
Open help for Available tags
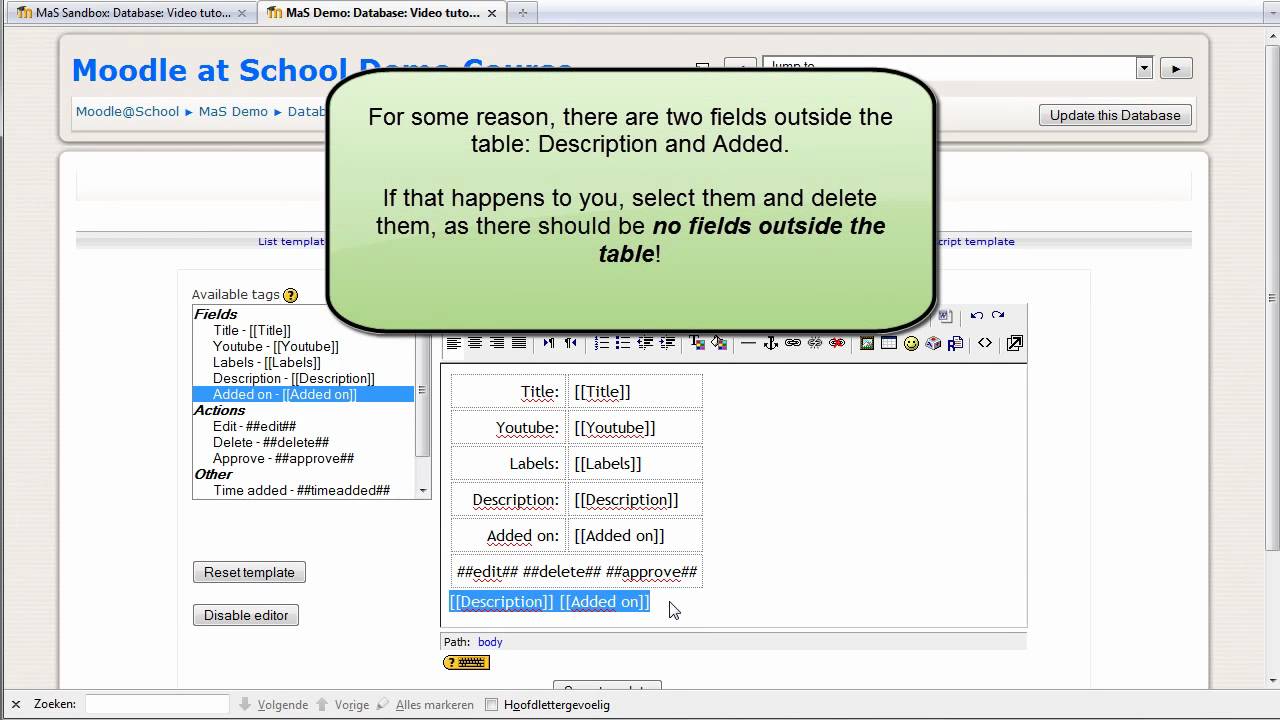coord(290,295)
